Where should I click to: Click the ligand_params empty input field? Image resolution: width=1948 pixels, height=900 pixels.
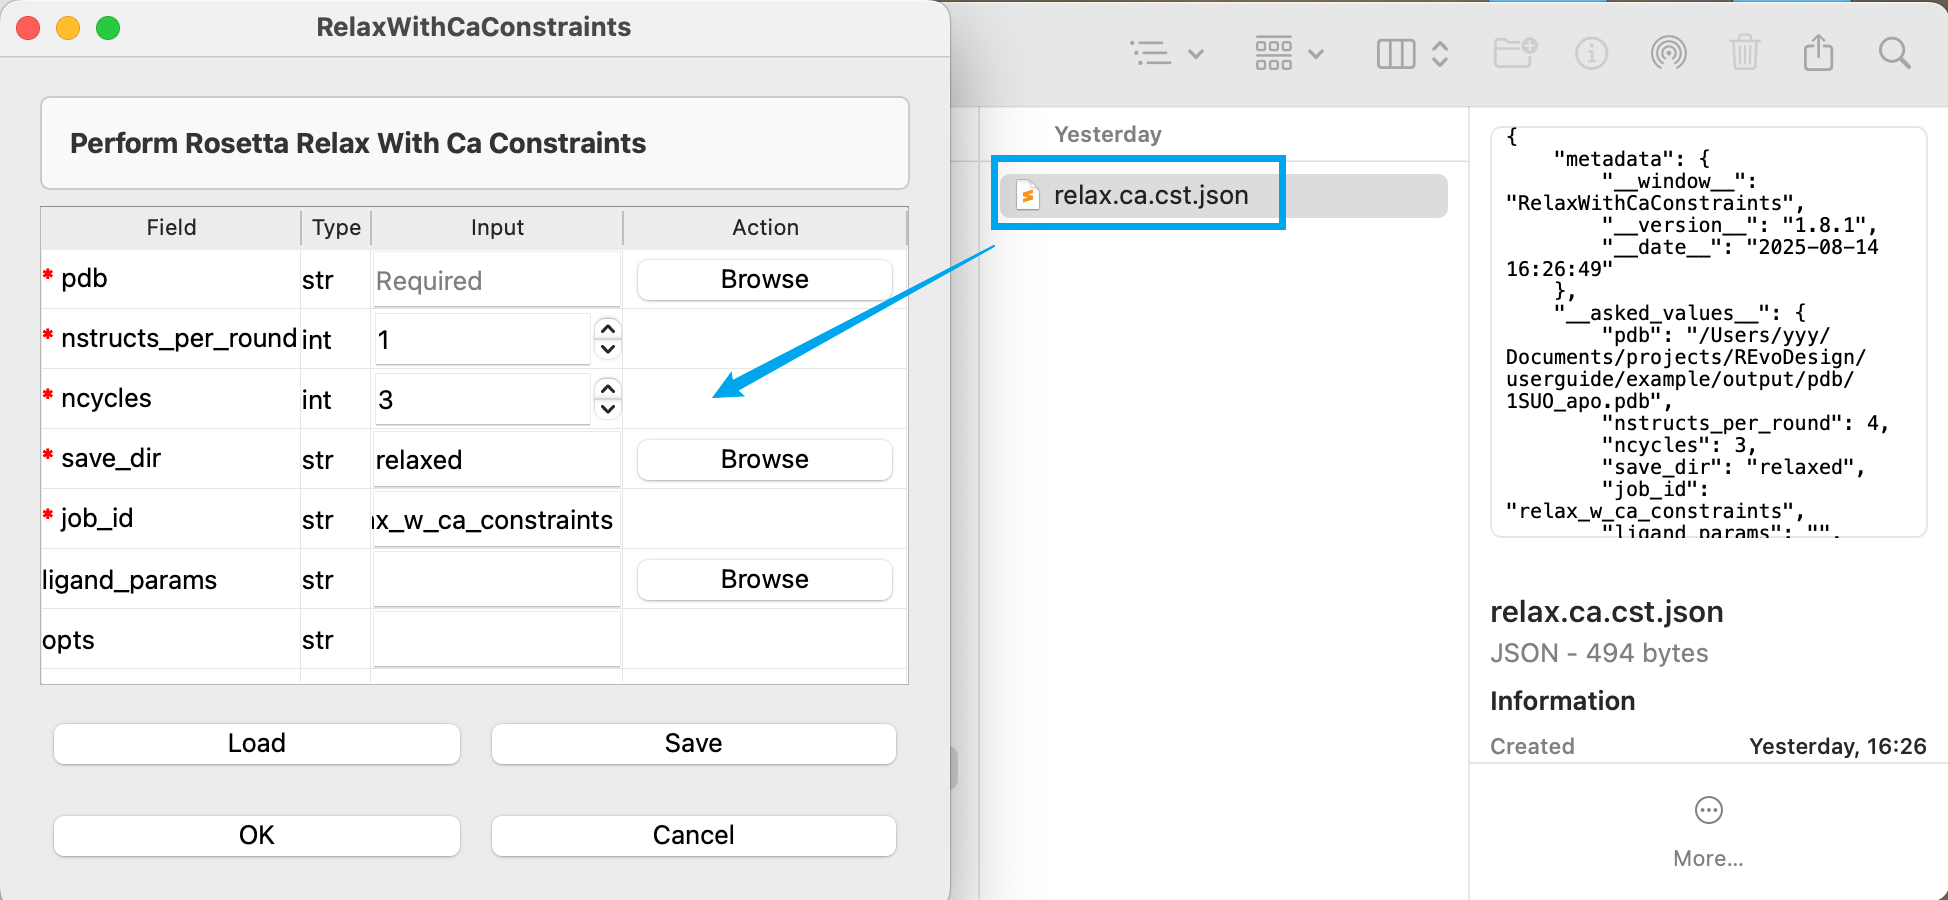click(497, 580)
